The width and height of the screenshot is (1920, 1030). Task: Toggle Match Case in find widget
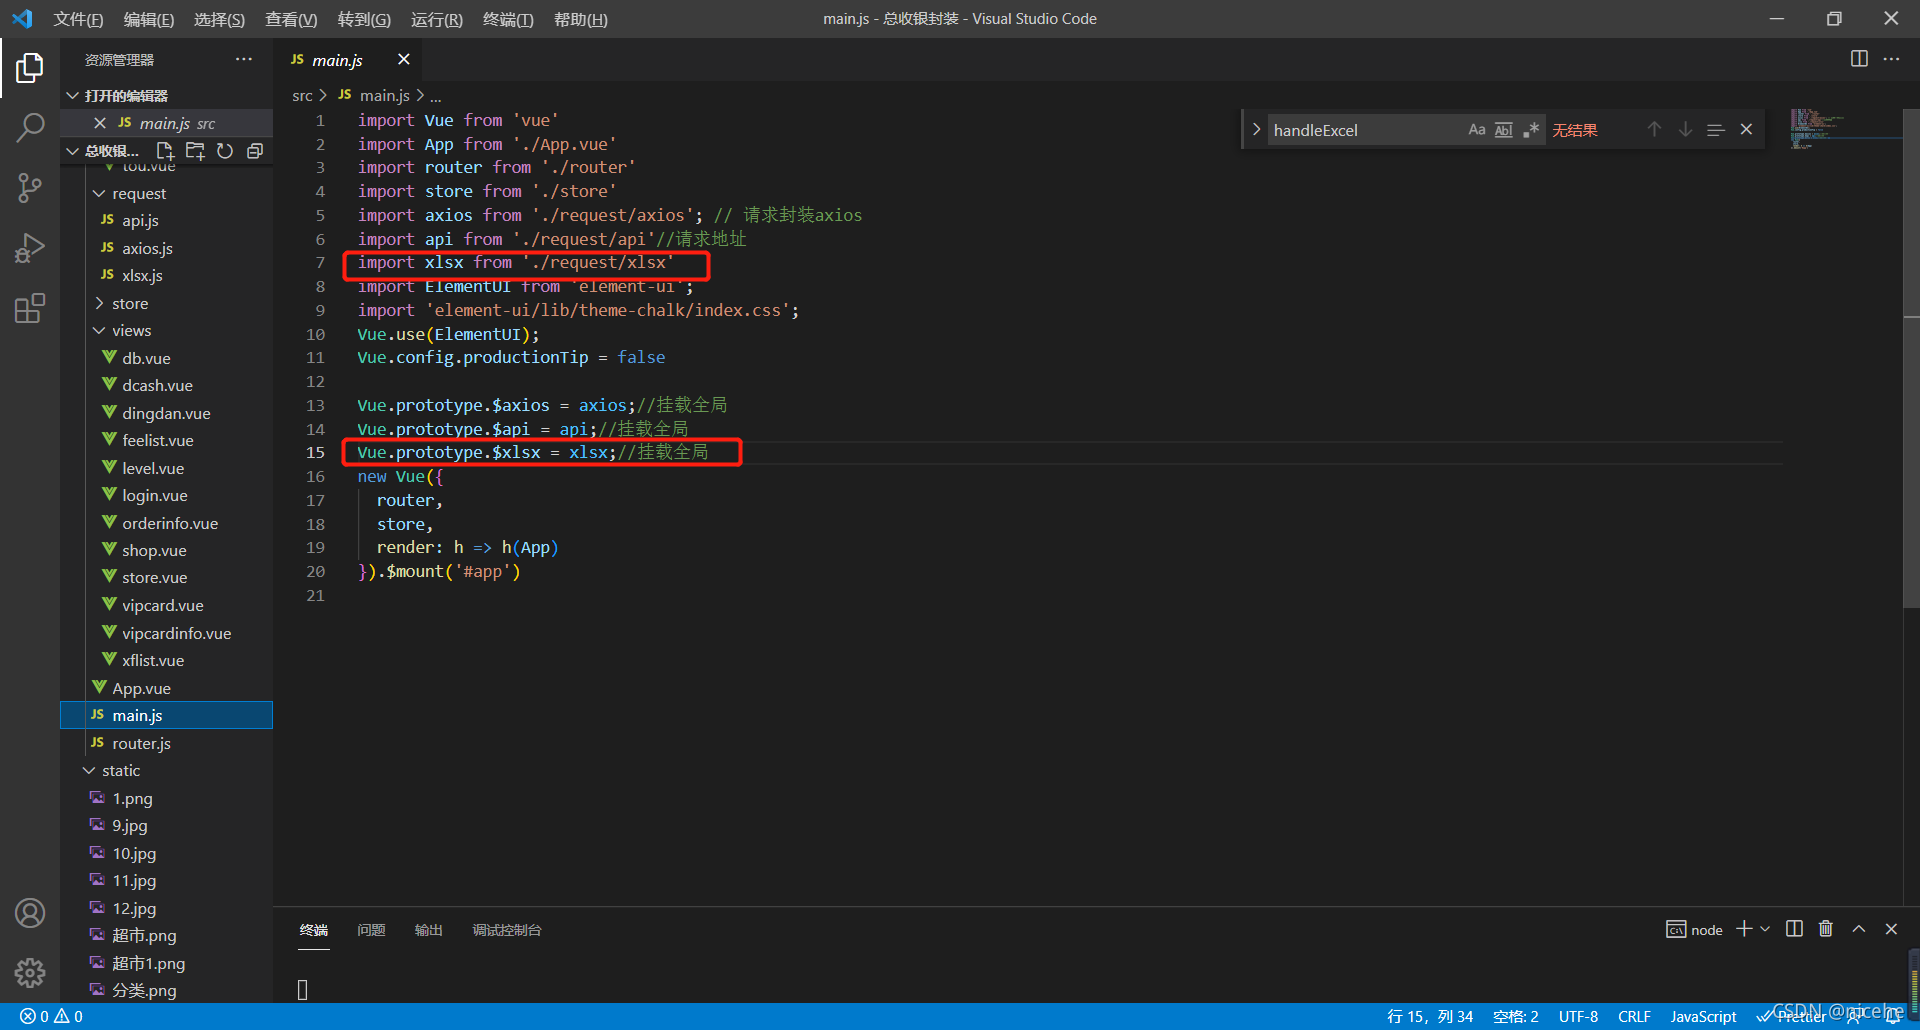[1477, 130]
